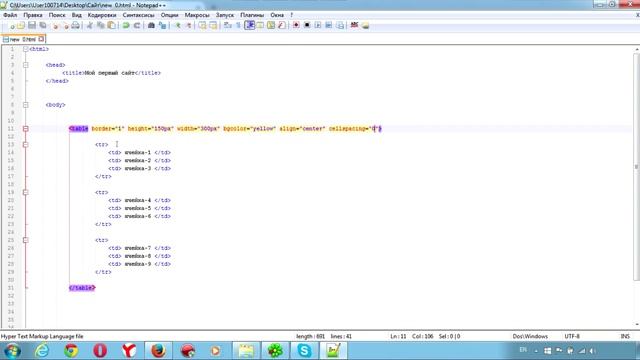Show the Function List panel icon
The image size is (640, 360).
(282, 26)
